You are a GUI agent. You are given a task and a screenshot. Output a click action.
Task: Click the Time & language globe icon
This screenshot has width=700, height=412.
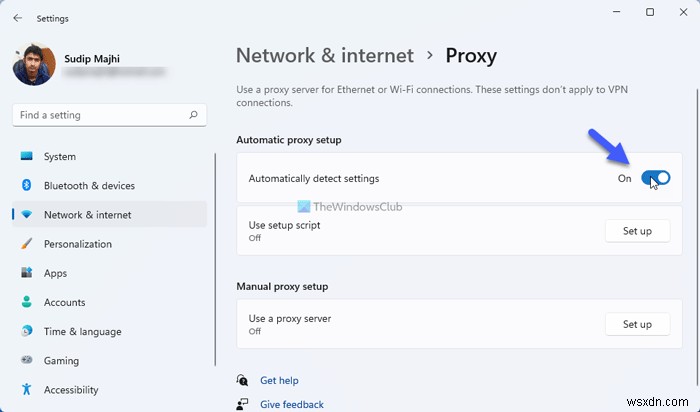tap(25, 331)
